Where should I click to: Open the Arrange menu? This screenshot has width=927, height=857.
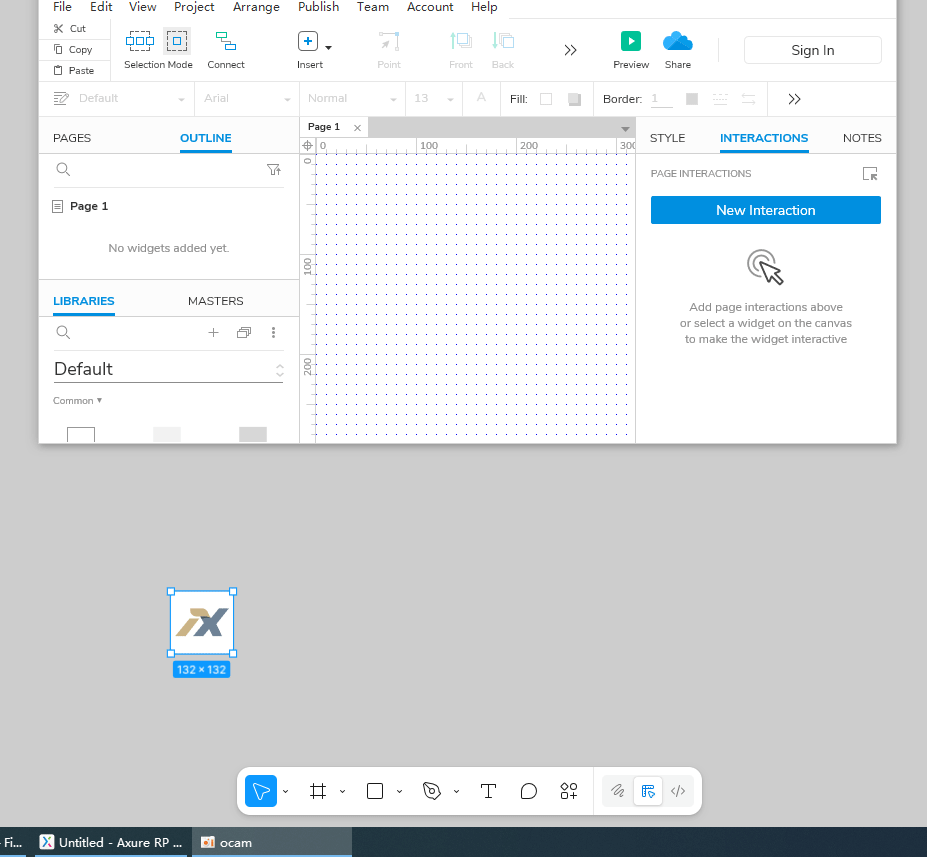coord(256,7)
